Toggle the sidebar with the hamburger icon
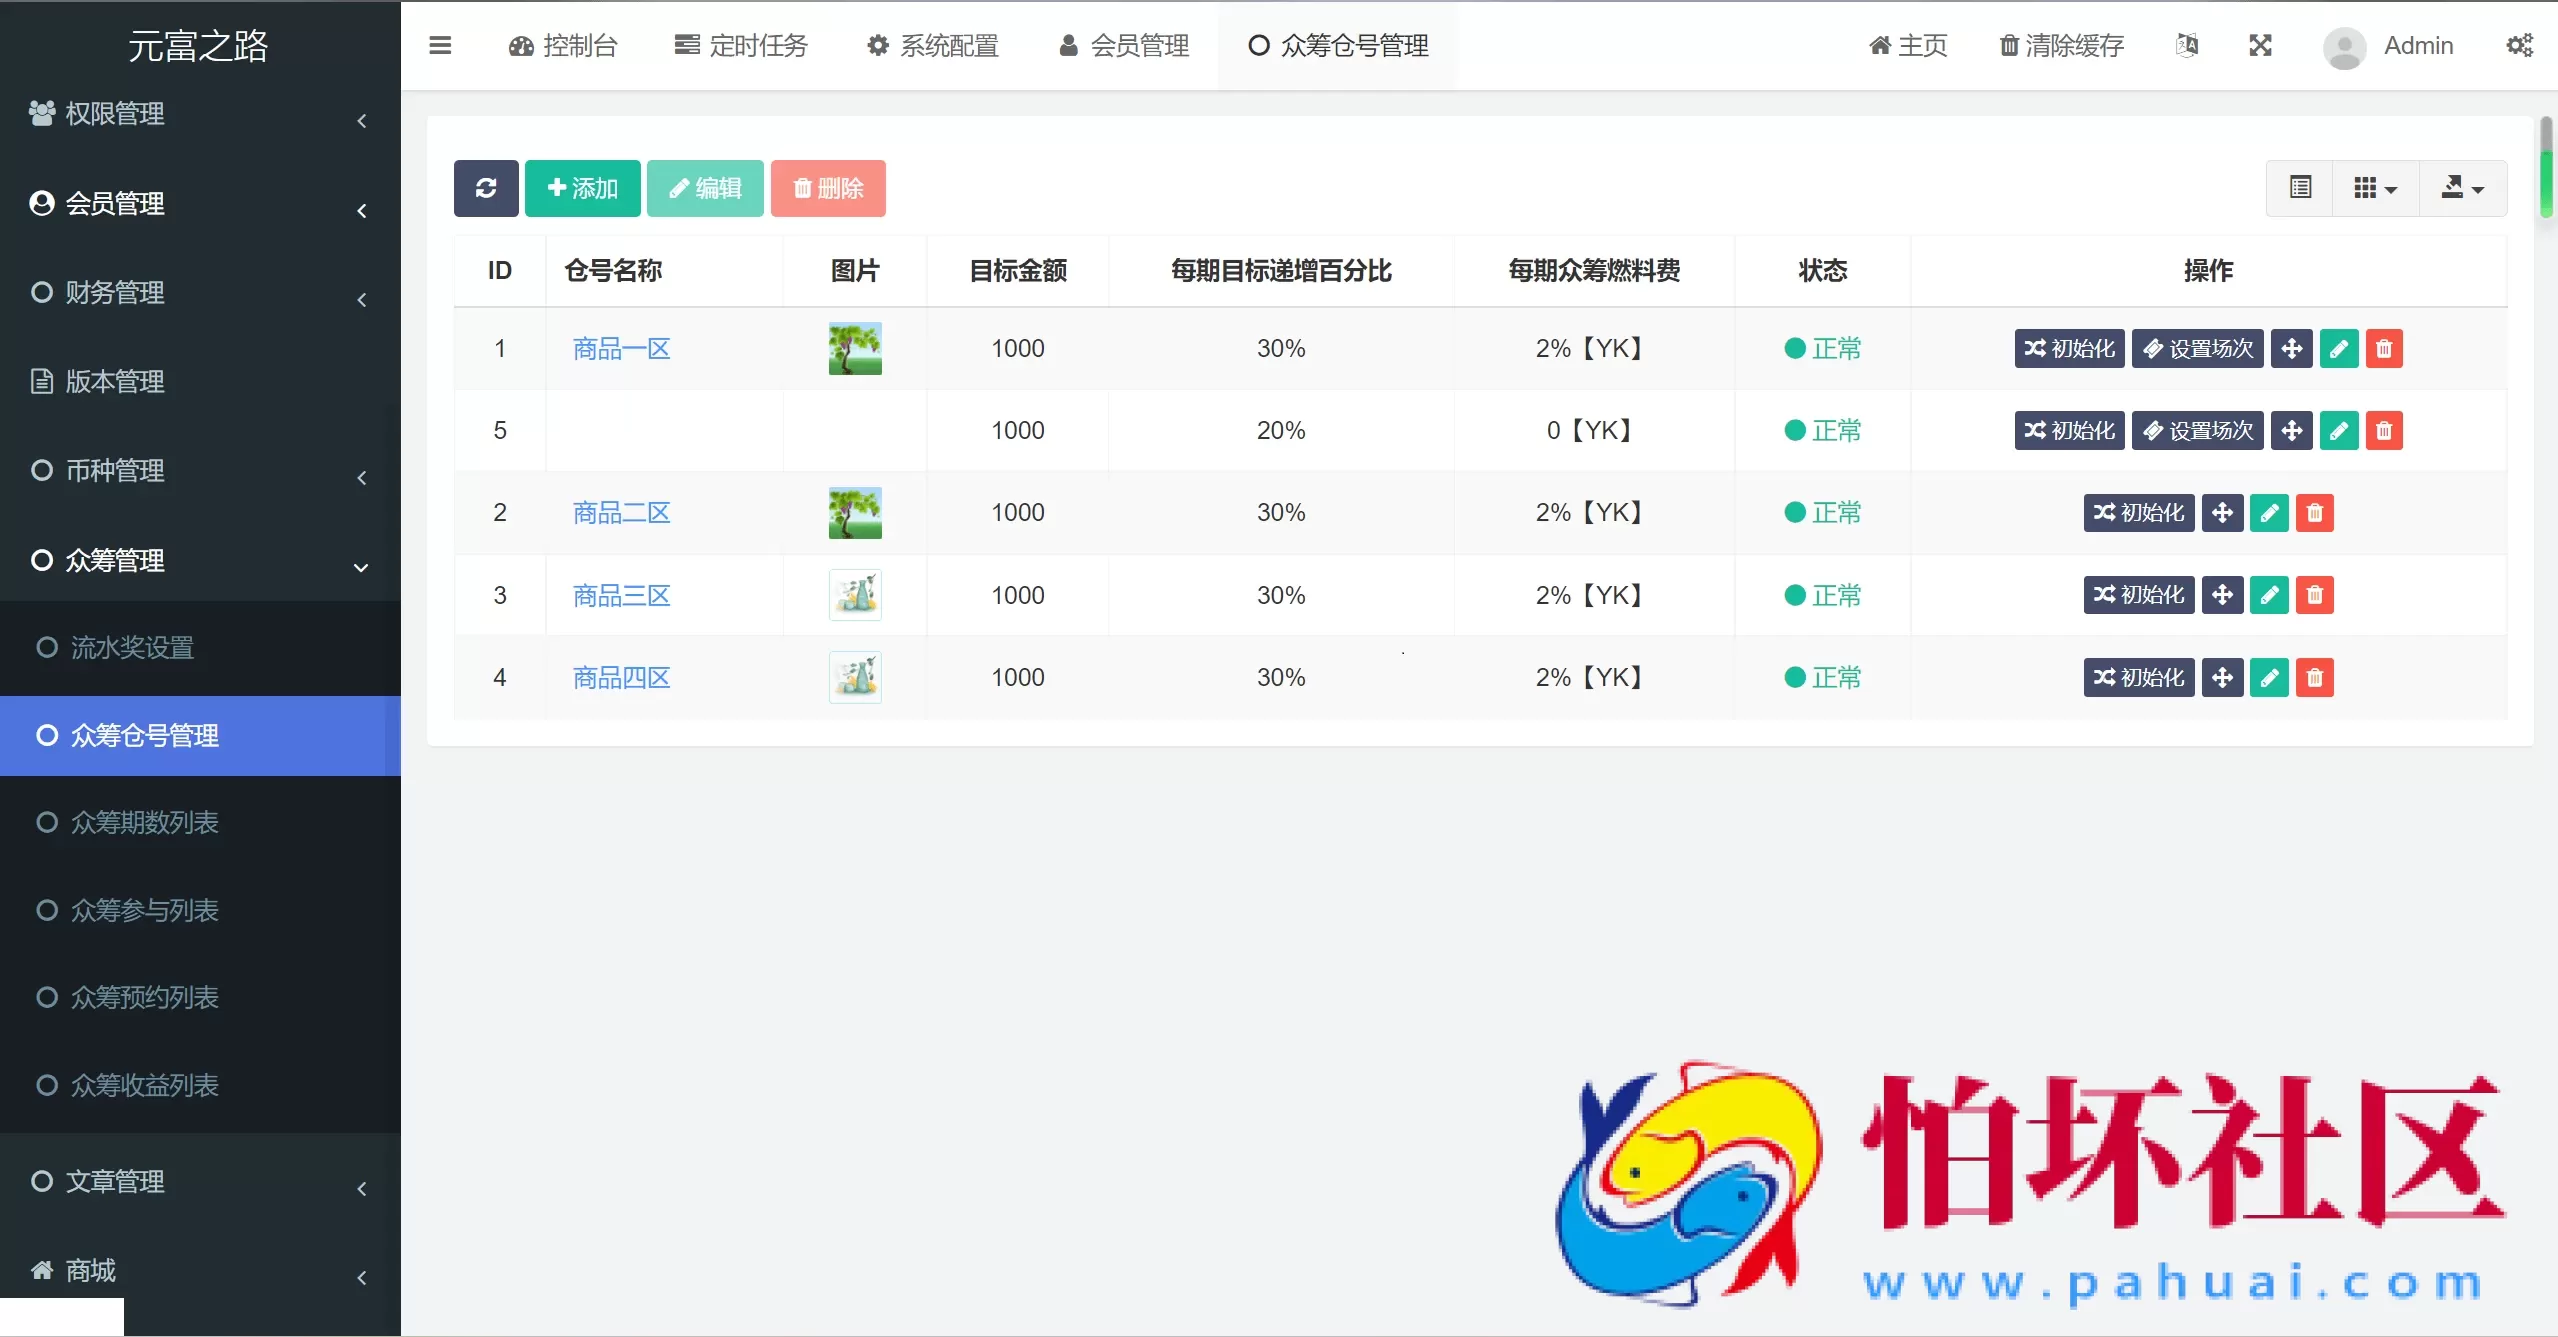This screenshot has width=2558, height=1337. (x=440, y=45)
